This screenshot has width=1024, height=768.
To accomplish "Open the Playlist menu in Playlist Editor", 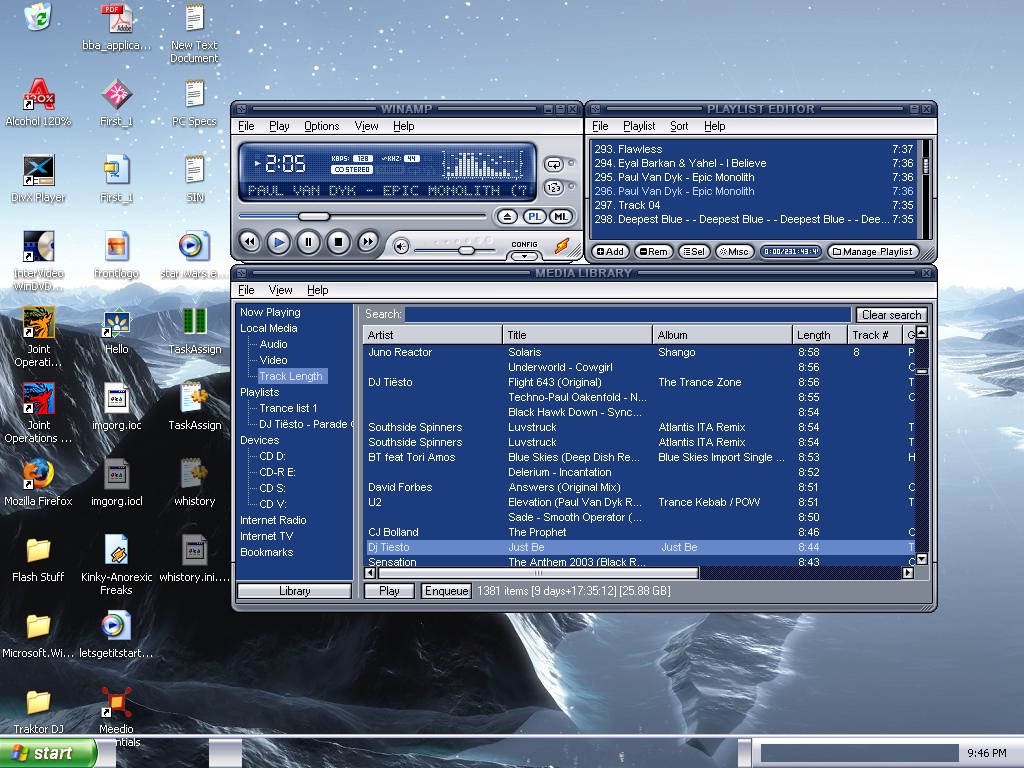I will coord(639,126).
